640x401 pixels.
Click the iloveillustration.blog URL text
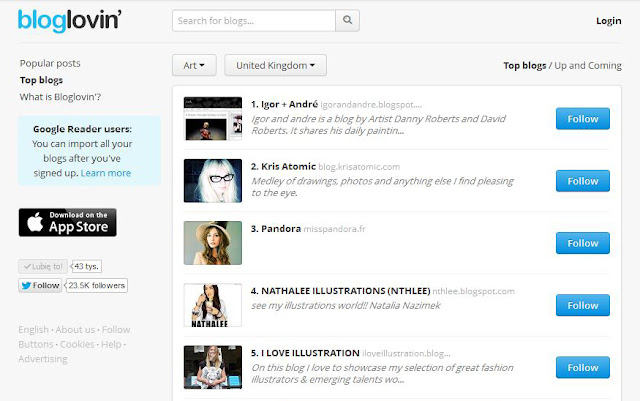(406, 353)
